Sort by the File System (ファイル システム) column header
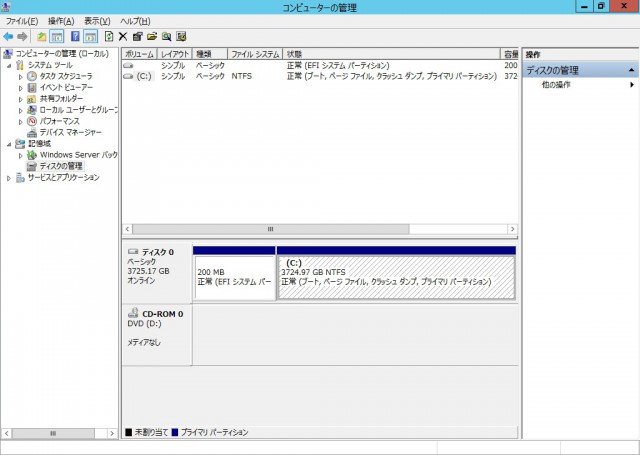 click(x=255, y=54)
